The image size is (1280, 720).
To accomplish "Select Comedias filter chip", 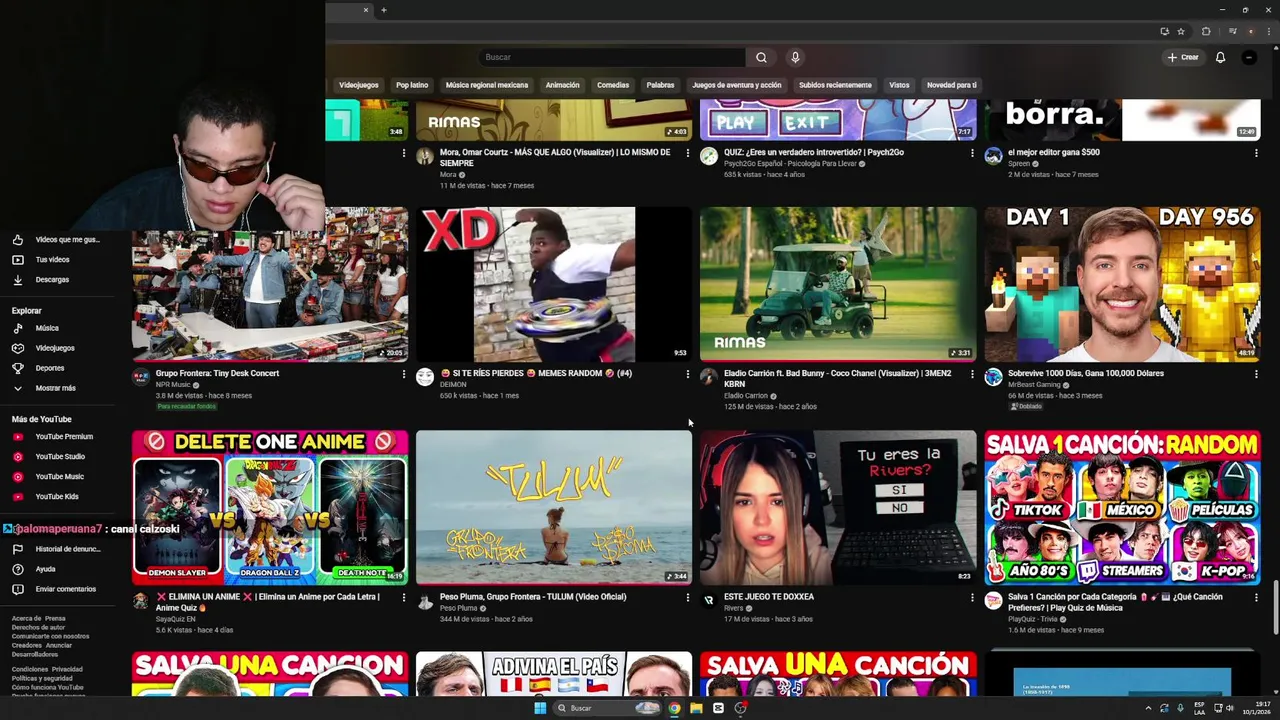I will coord(613,85).
